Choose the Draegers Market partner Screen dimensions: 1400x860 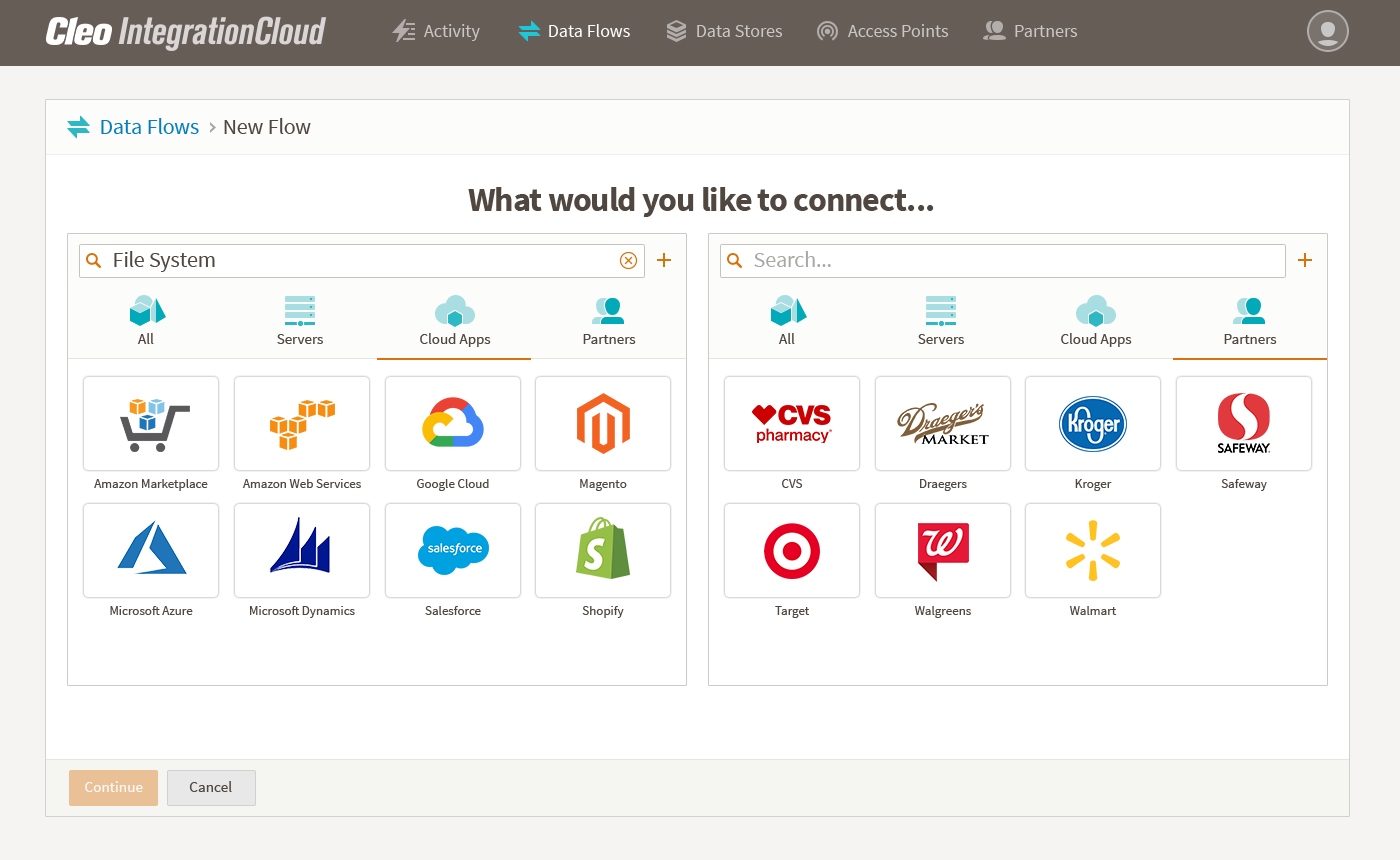943,423
